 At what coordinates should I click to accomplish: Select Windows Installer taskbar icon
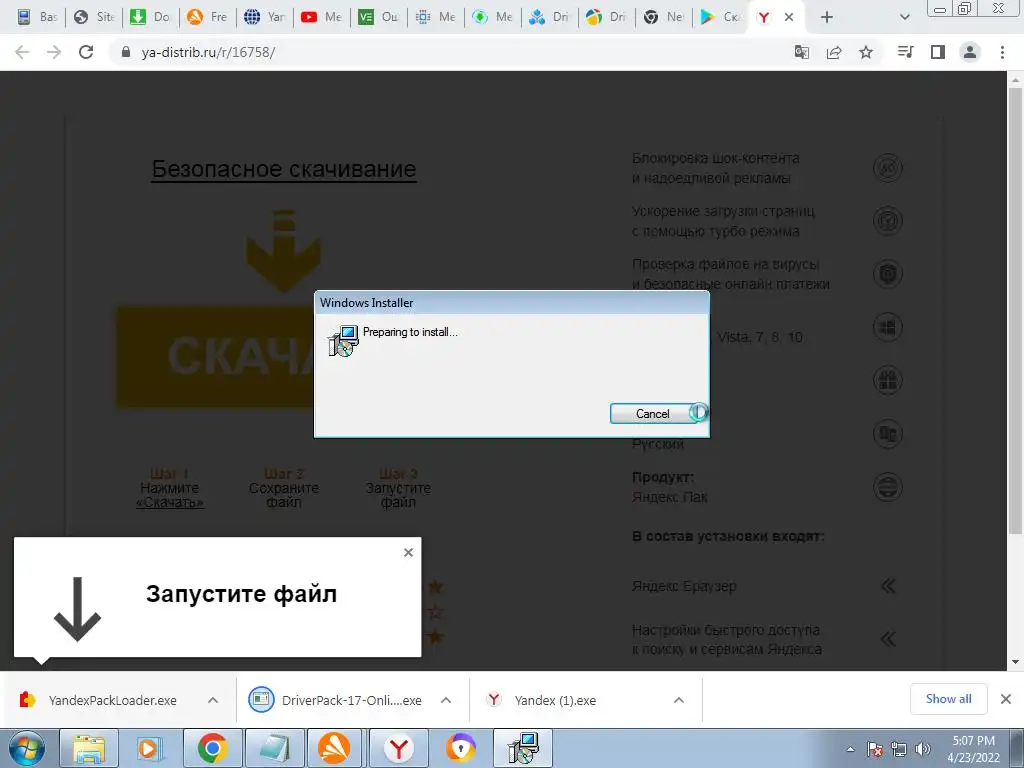[523, 748]
